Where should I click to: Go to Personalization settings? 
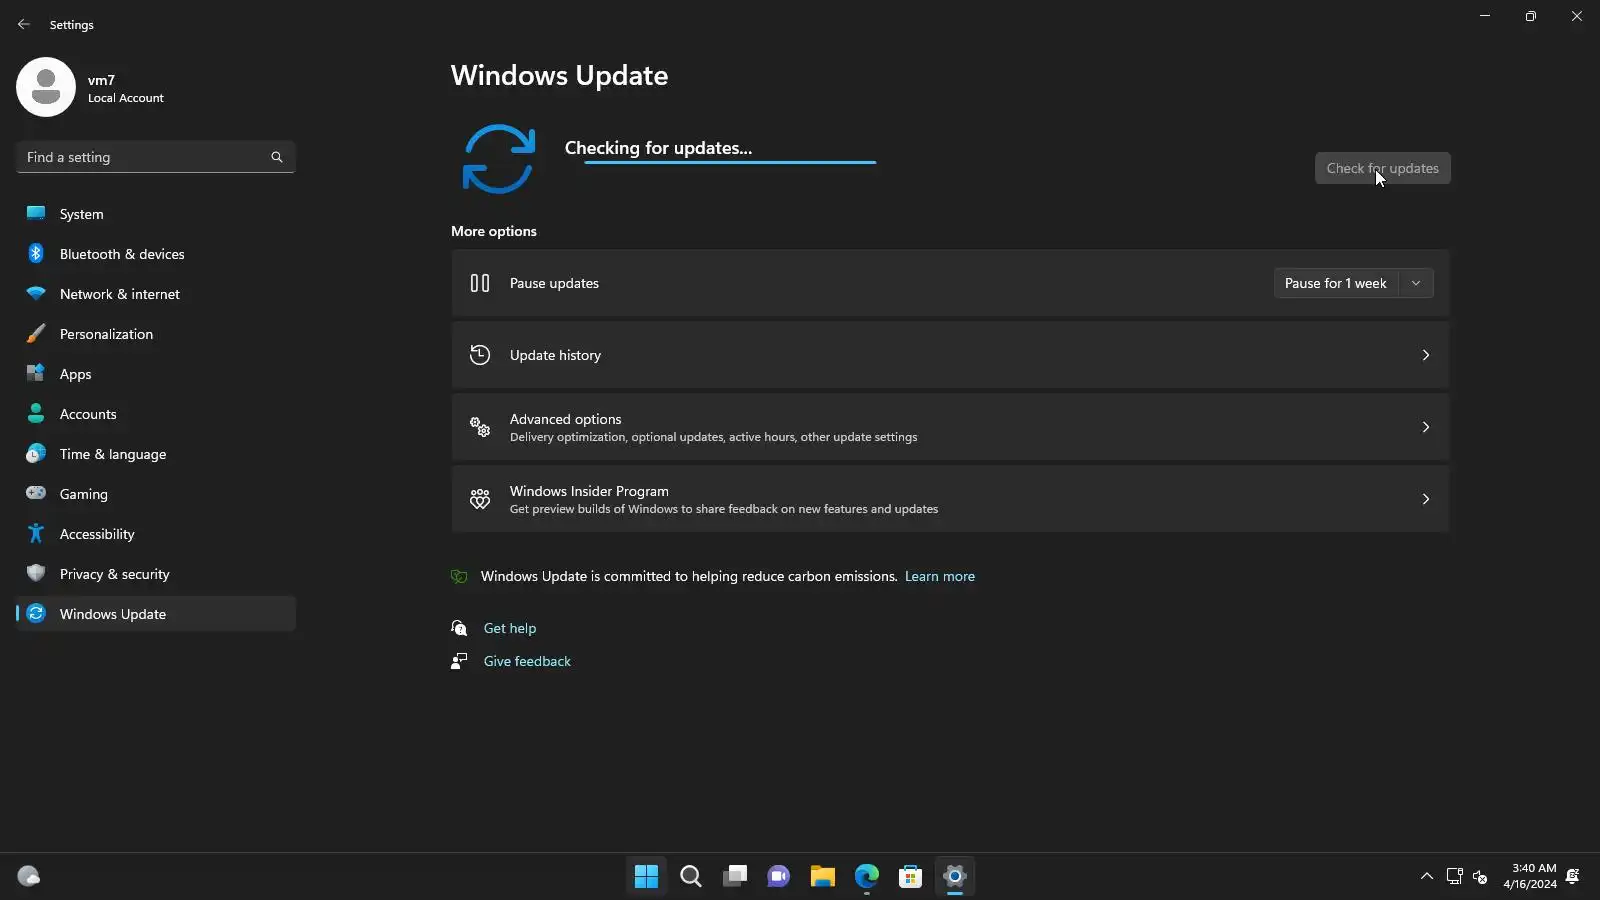[156, 334]
